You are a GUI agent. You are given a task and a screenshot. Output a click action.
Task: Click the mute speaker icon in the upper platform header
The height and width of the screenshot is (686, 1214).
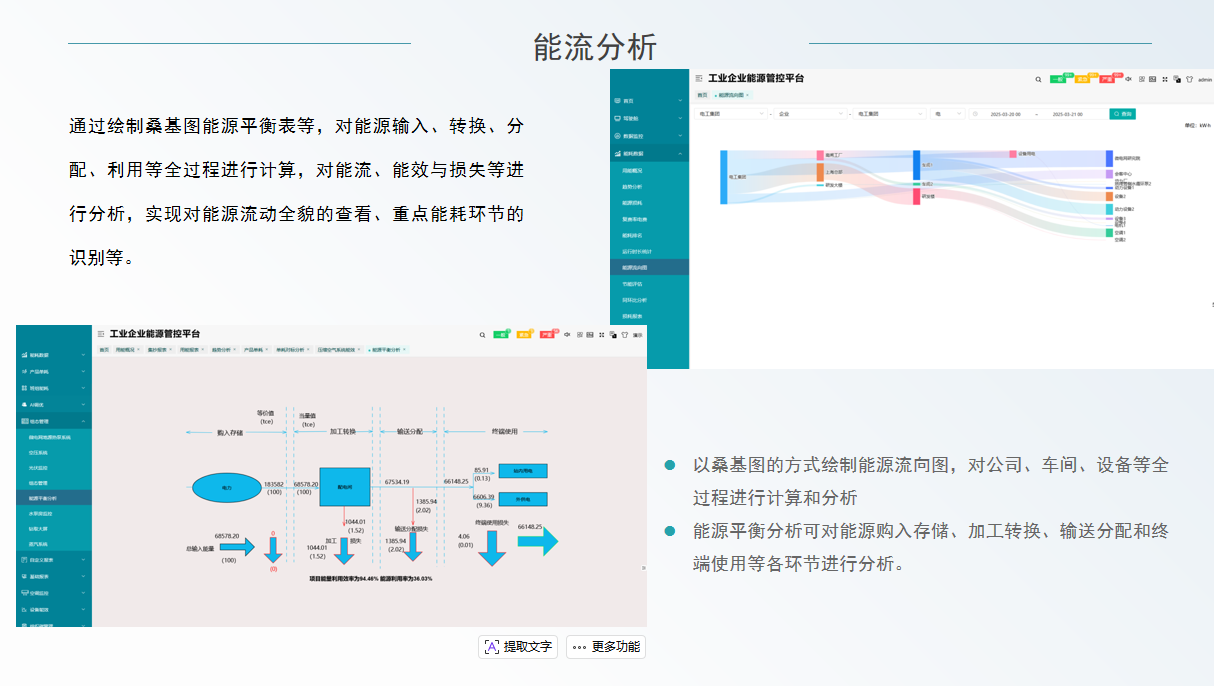coord(1128,79)
